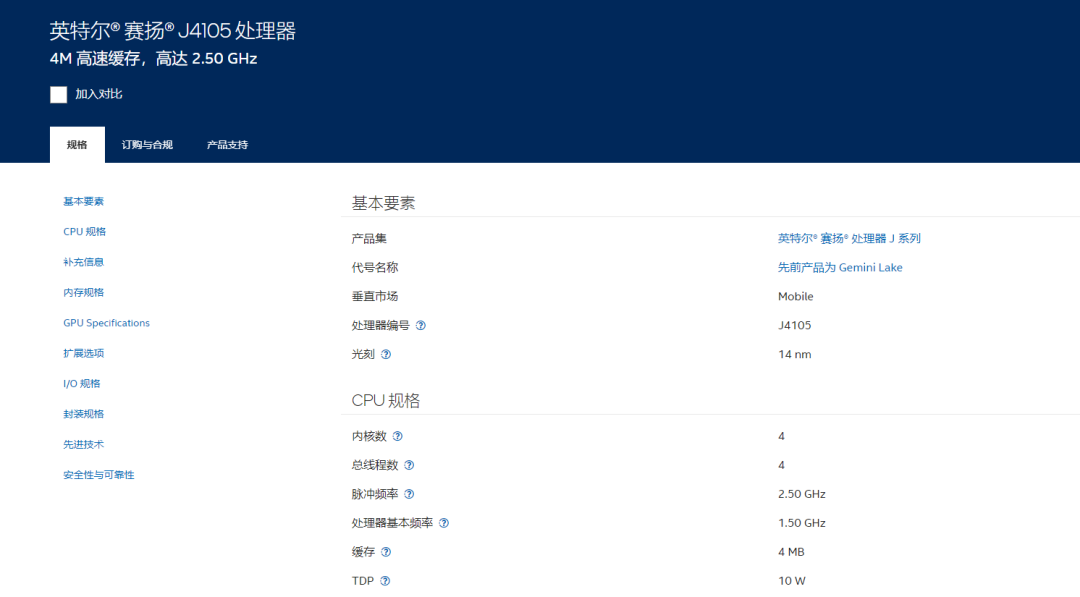This screenshot has height=597, width=1080.
Task: Jump to 内存规格 sidebar link
Action: [83, 293]
